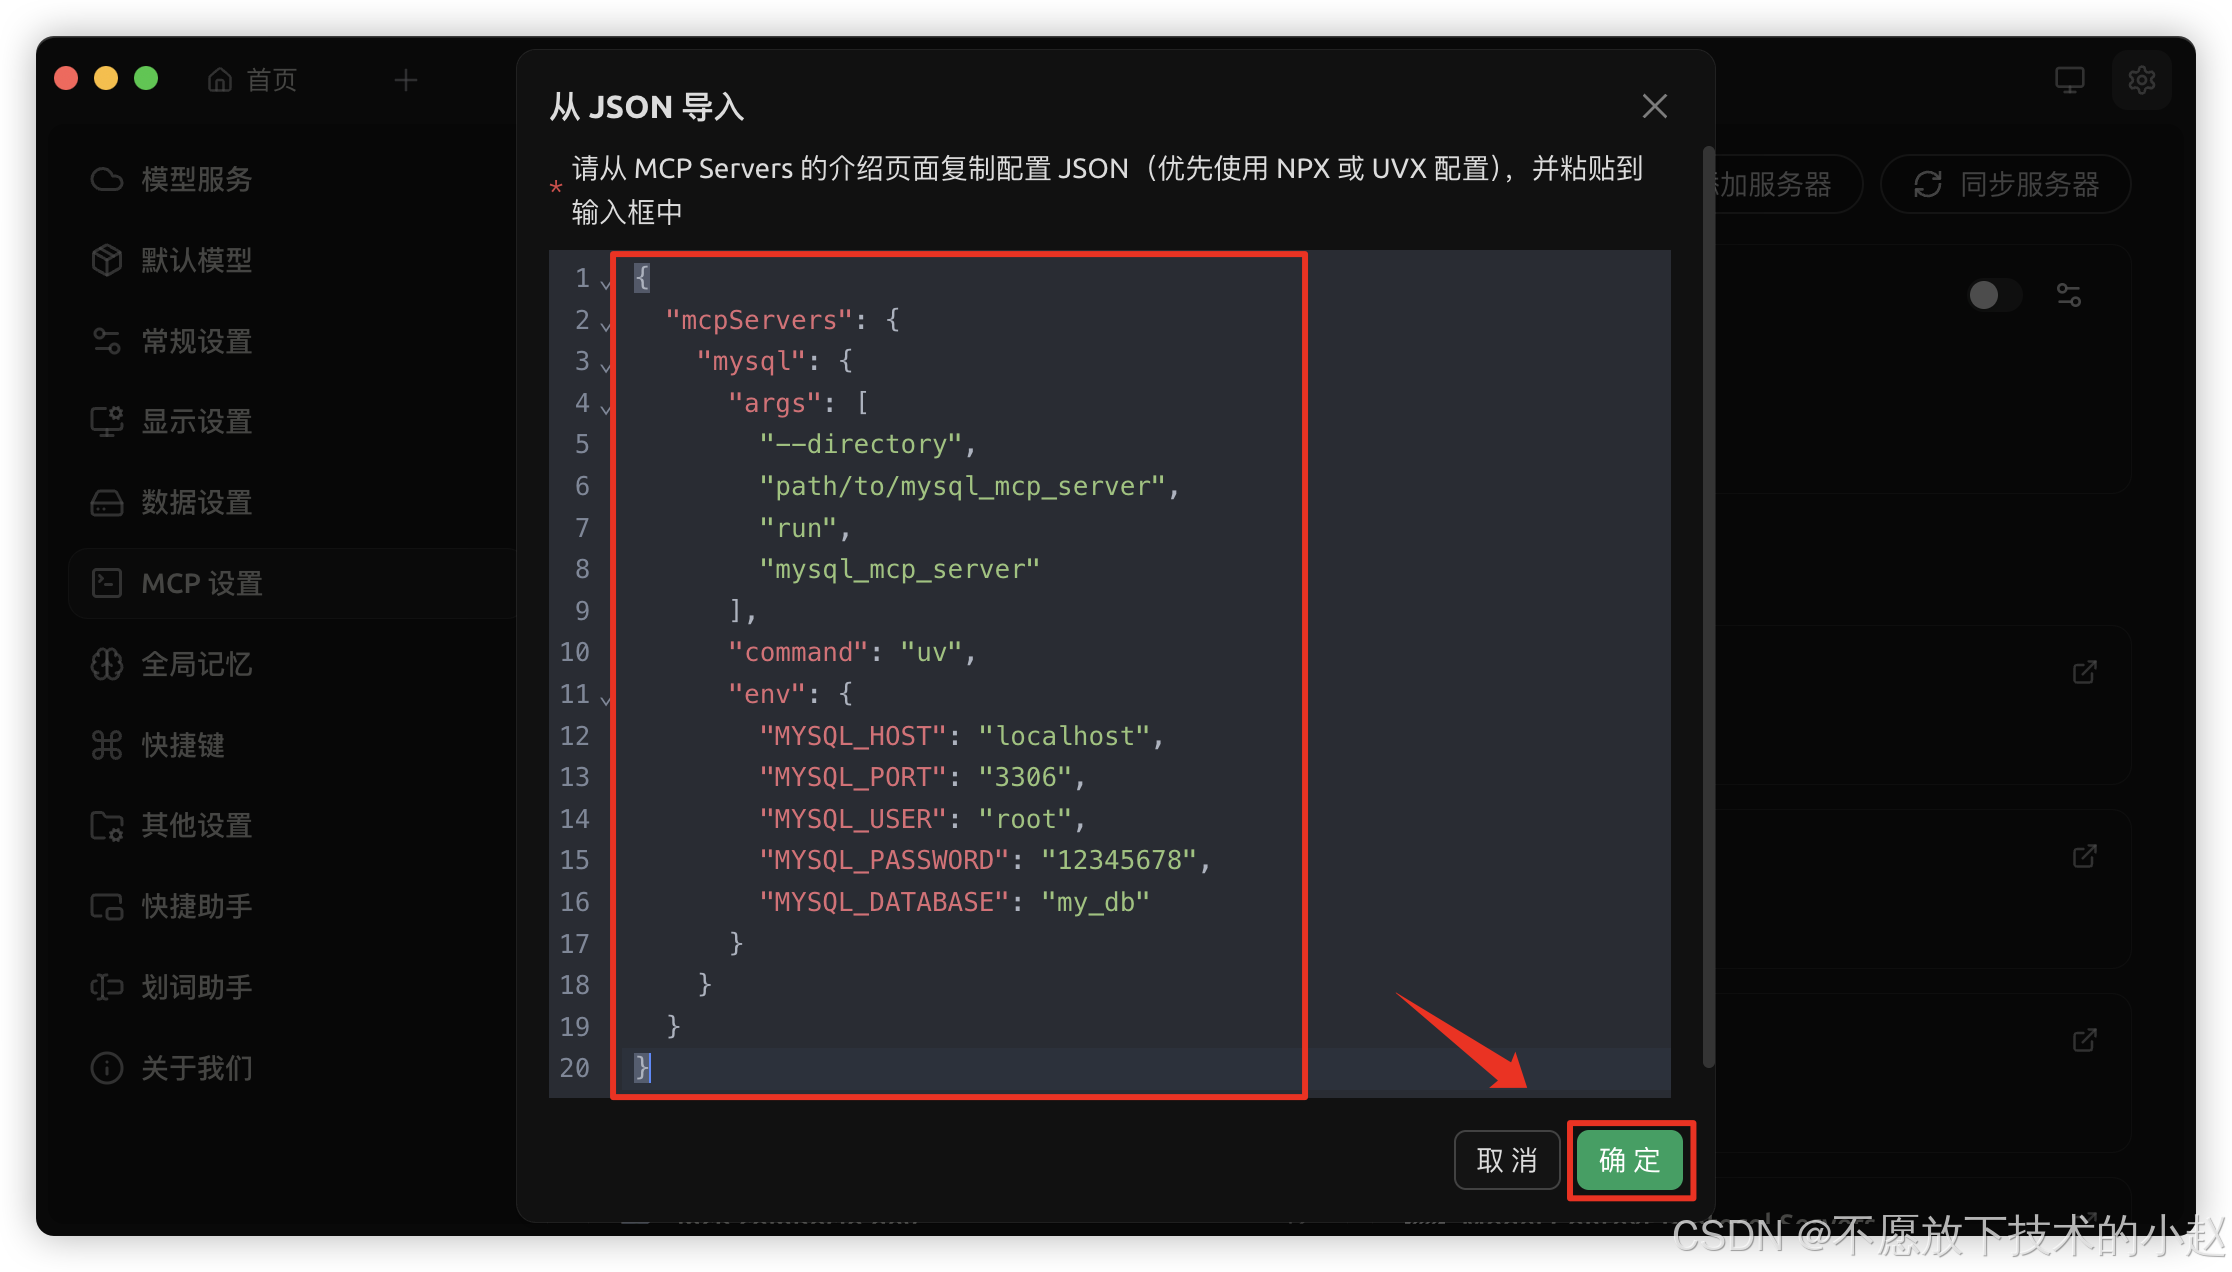Select MCP 设置 in the sidebar
Viewport: 2232px width, 1272px height.
pos(290,583)
